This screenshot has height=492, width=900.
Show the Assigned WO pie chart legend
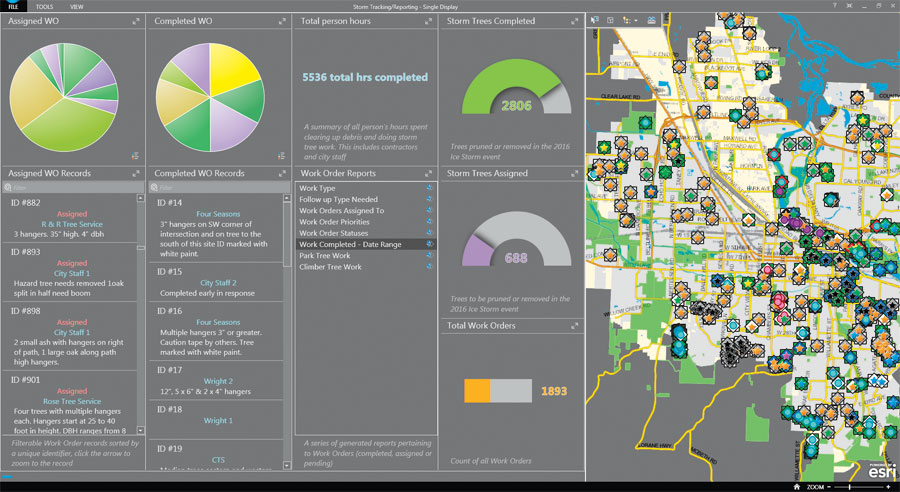pos(135,155)
